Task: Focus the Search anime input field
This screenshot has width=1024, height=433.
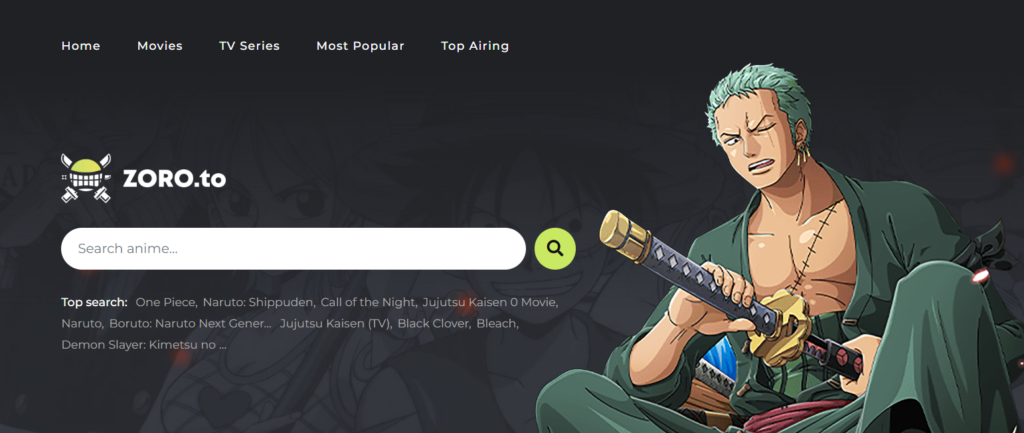Action: [x=293, y=248]
